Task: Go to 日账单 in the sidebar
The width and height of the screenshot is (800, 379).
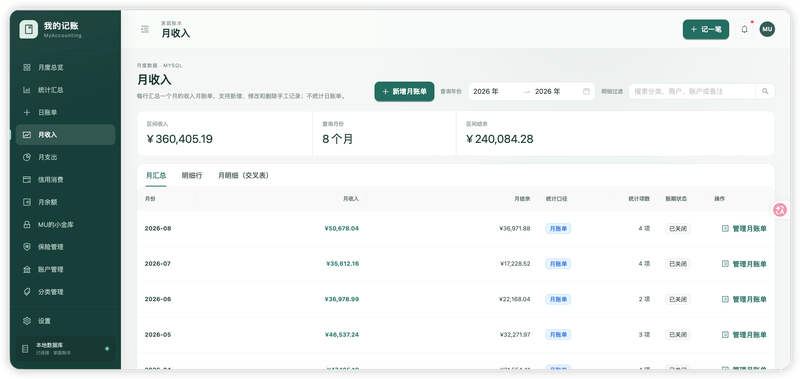Action: [65, 112]
